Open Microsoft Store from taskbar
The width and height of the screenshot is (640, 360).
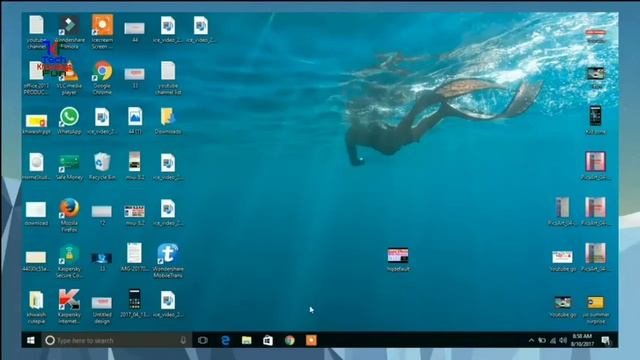(x=268, y=340)
